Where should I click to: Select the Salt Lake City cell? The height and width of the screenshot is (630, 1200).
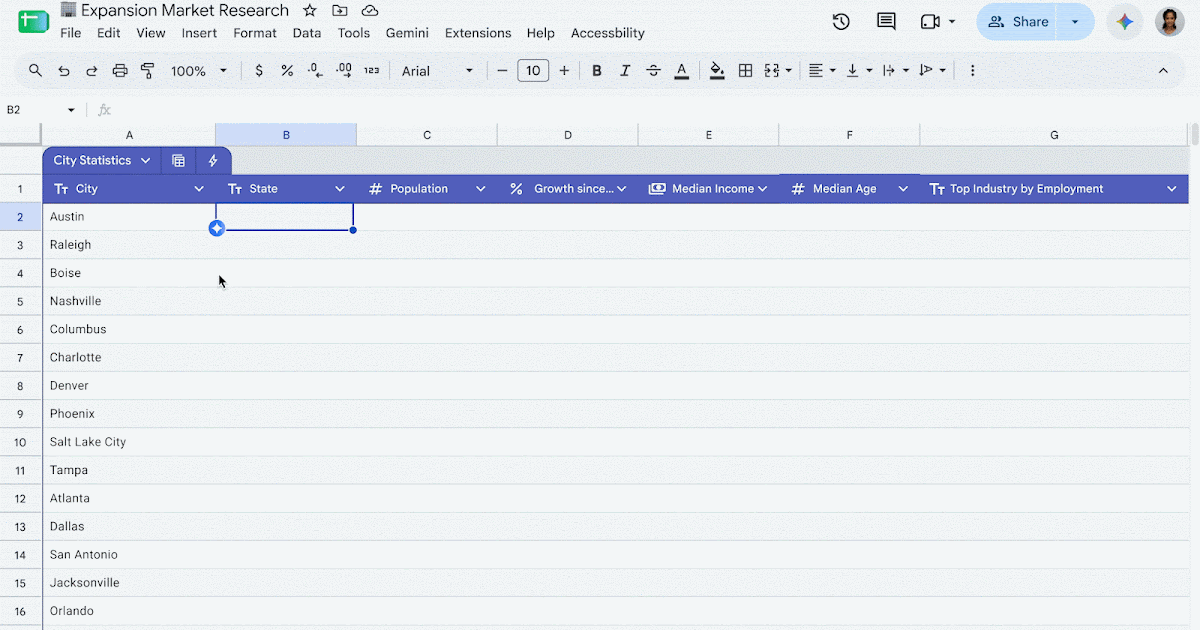[x=129, y=442]
